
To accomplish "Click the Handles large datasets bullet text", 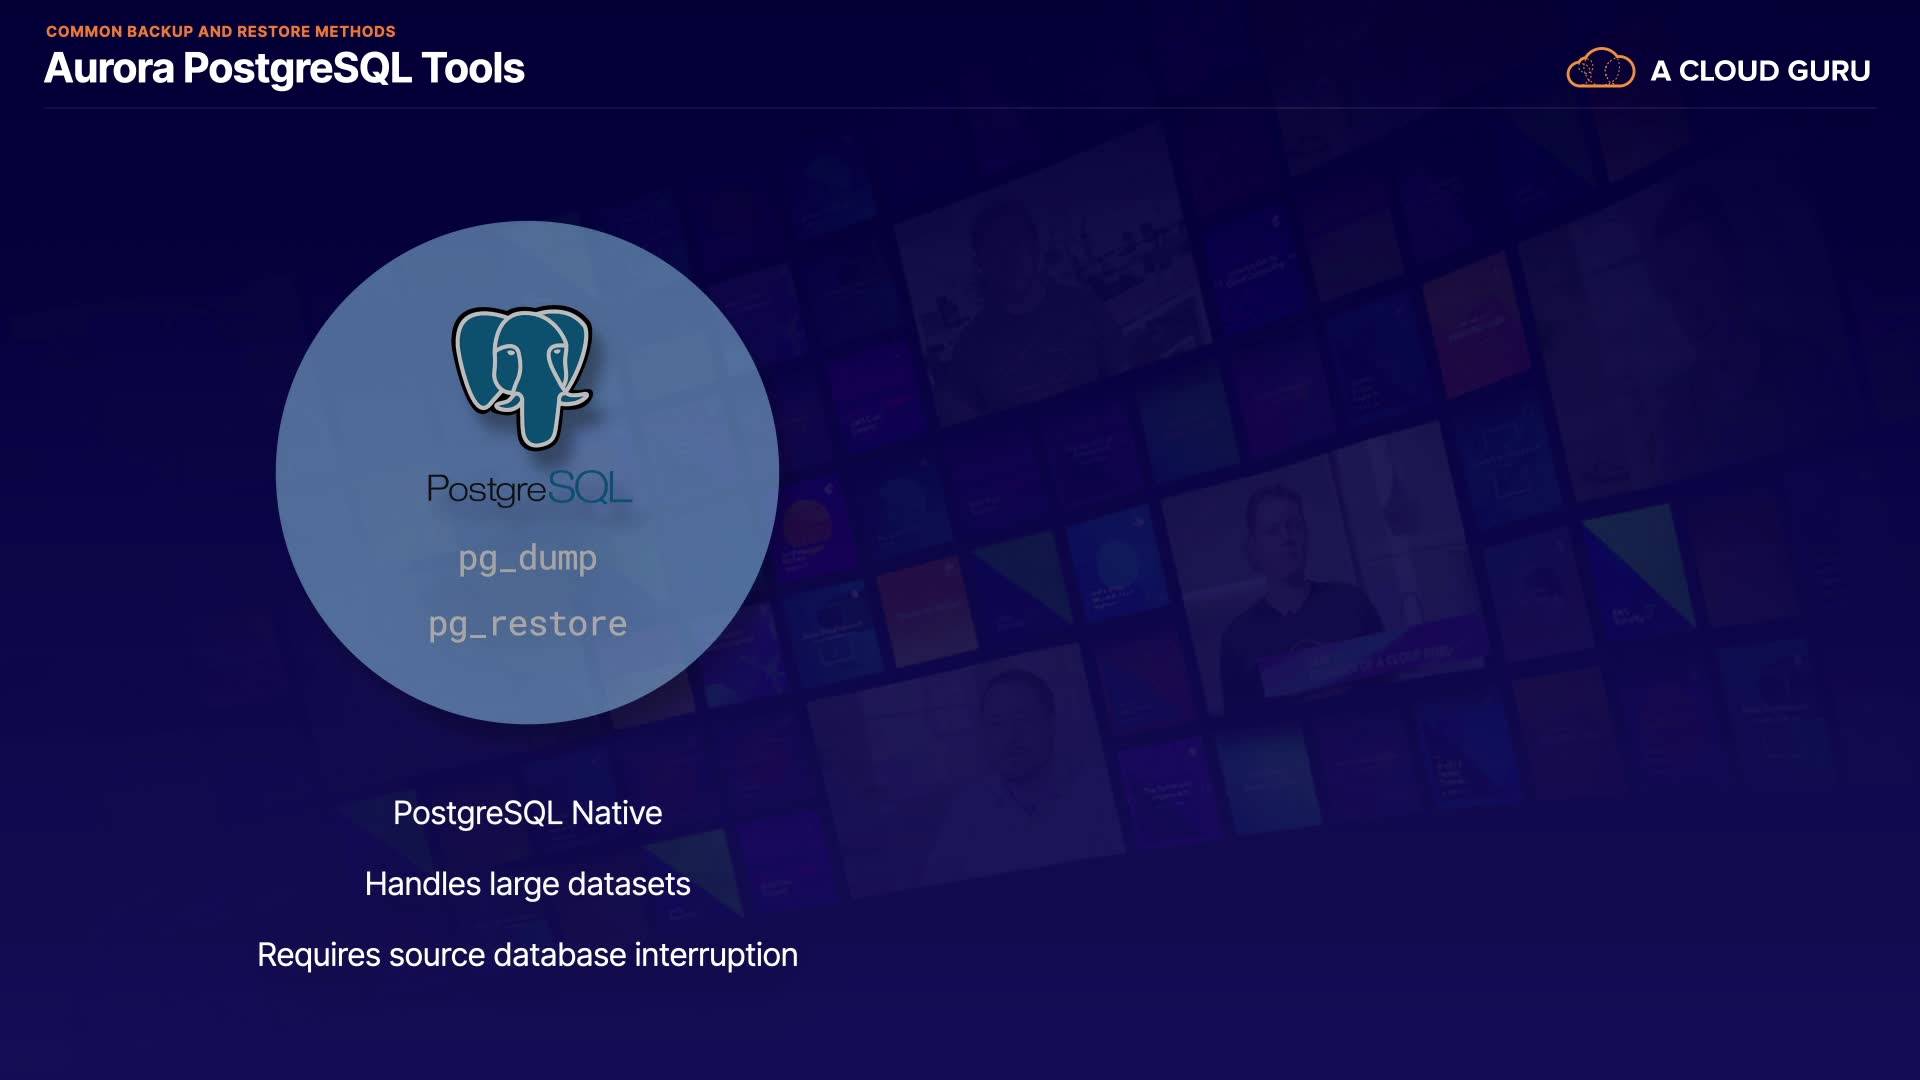I will point(527,884).
